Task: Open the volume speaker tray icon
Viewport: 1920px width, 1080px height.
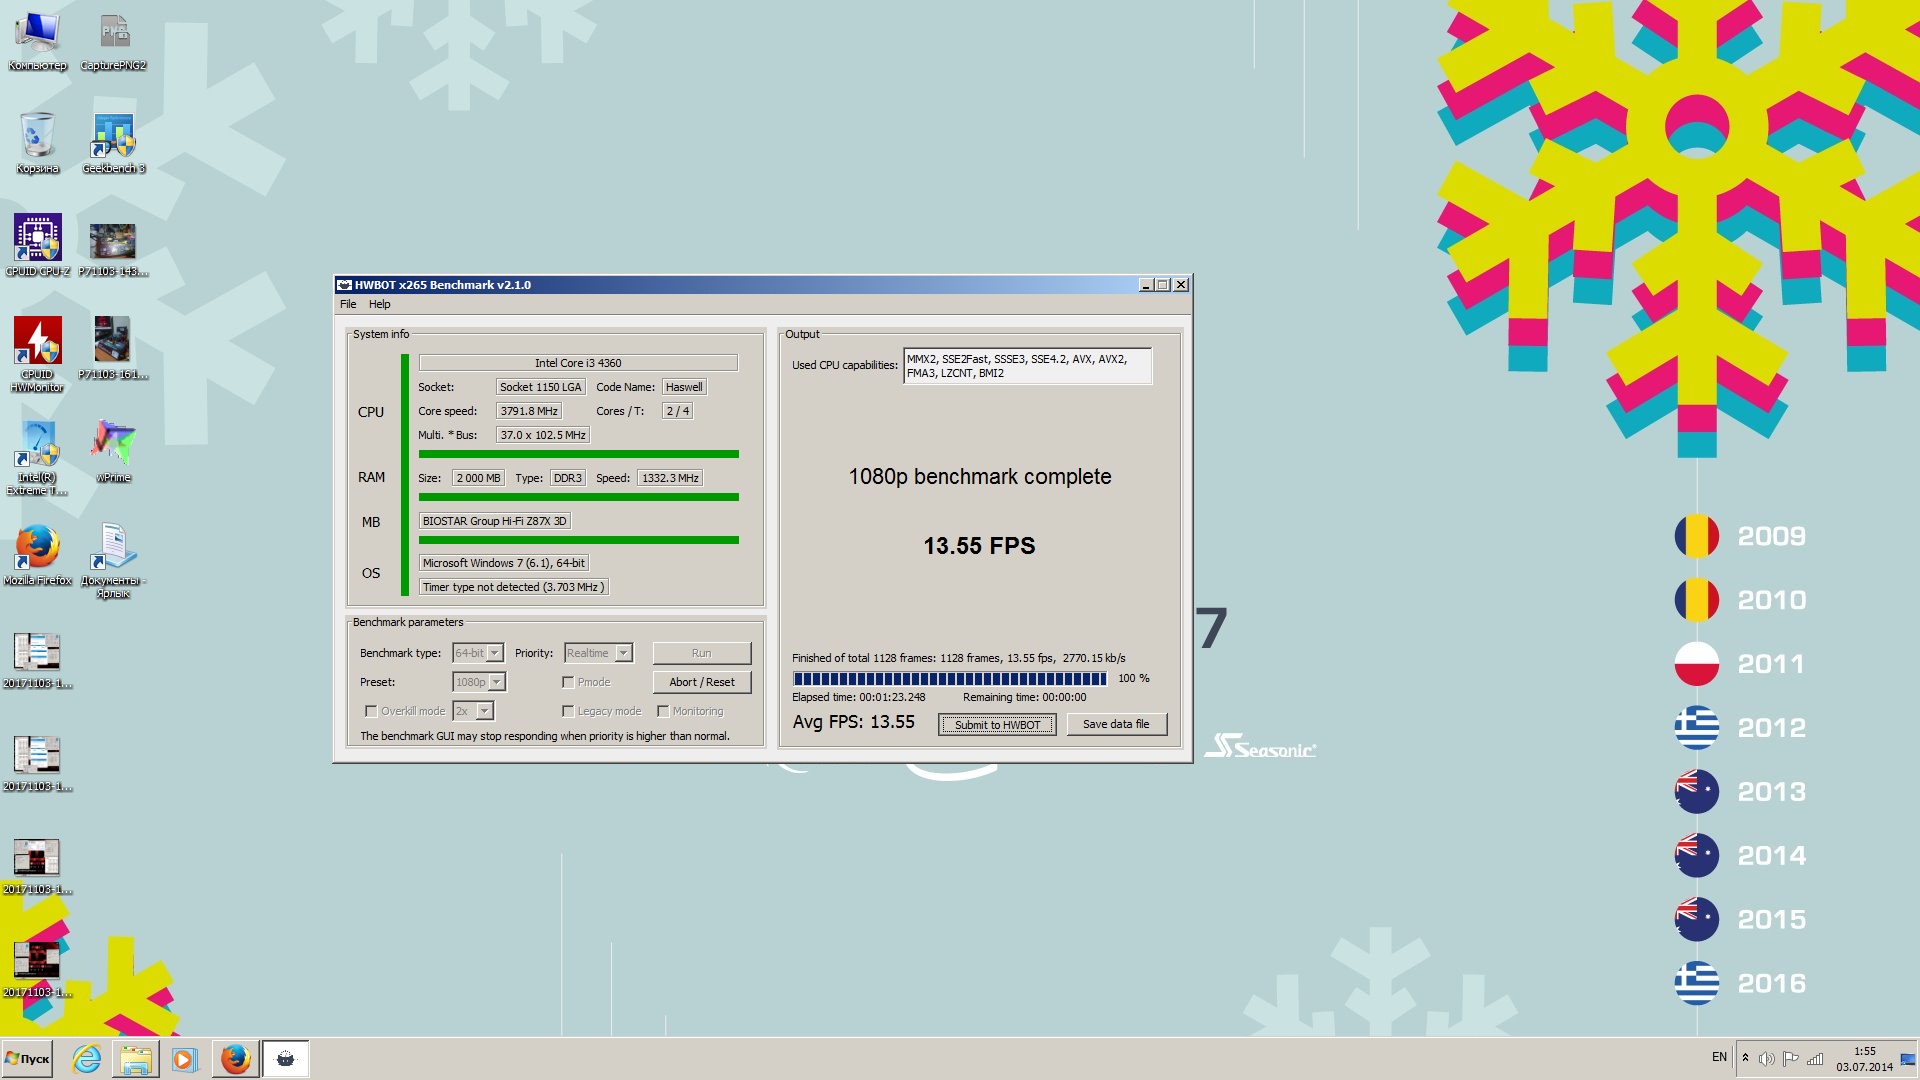Action: click(1767, 1059)
